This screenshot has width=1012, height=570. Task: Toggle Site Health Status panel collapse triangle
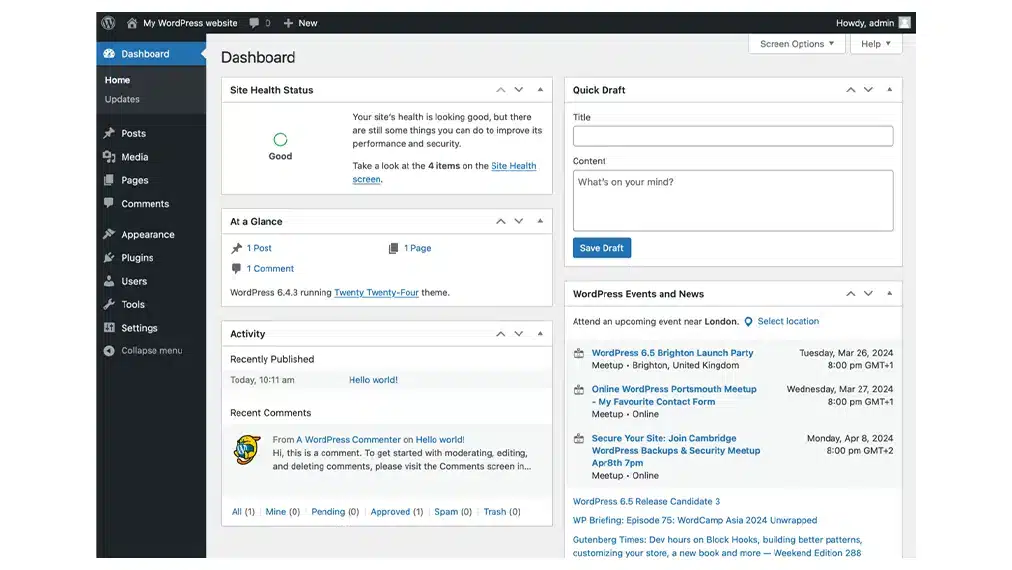[540, 90]
